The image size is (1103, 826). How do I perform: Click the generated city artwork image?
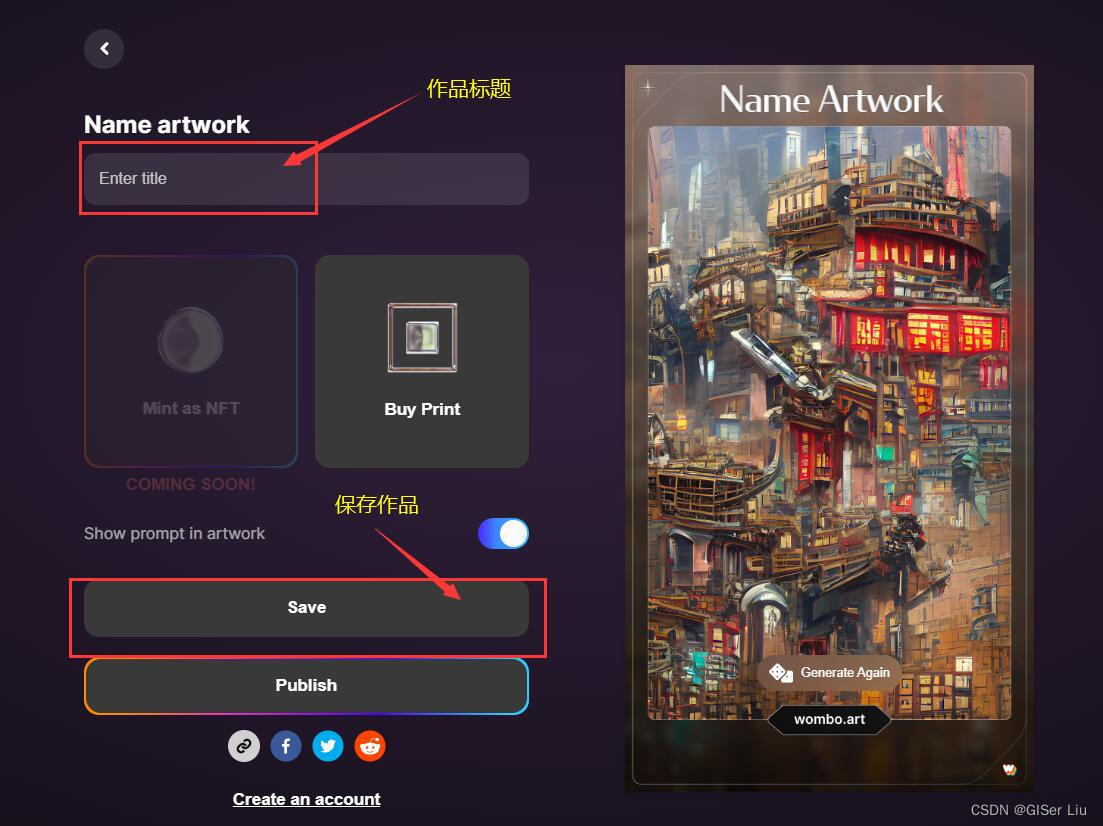click(x=829, y=422)
